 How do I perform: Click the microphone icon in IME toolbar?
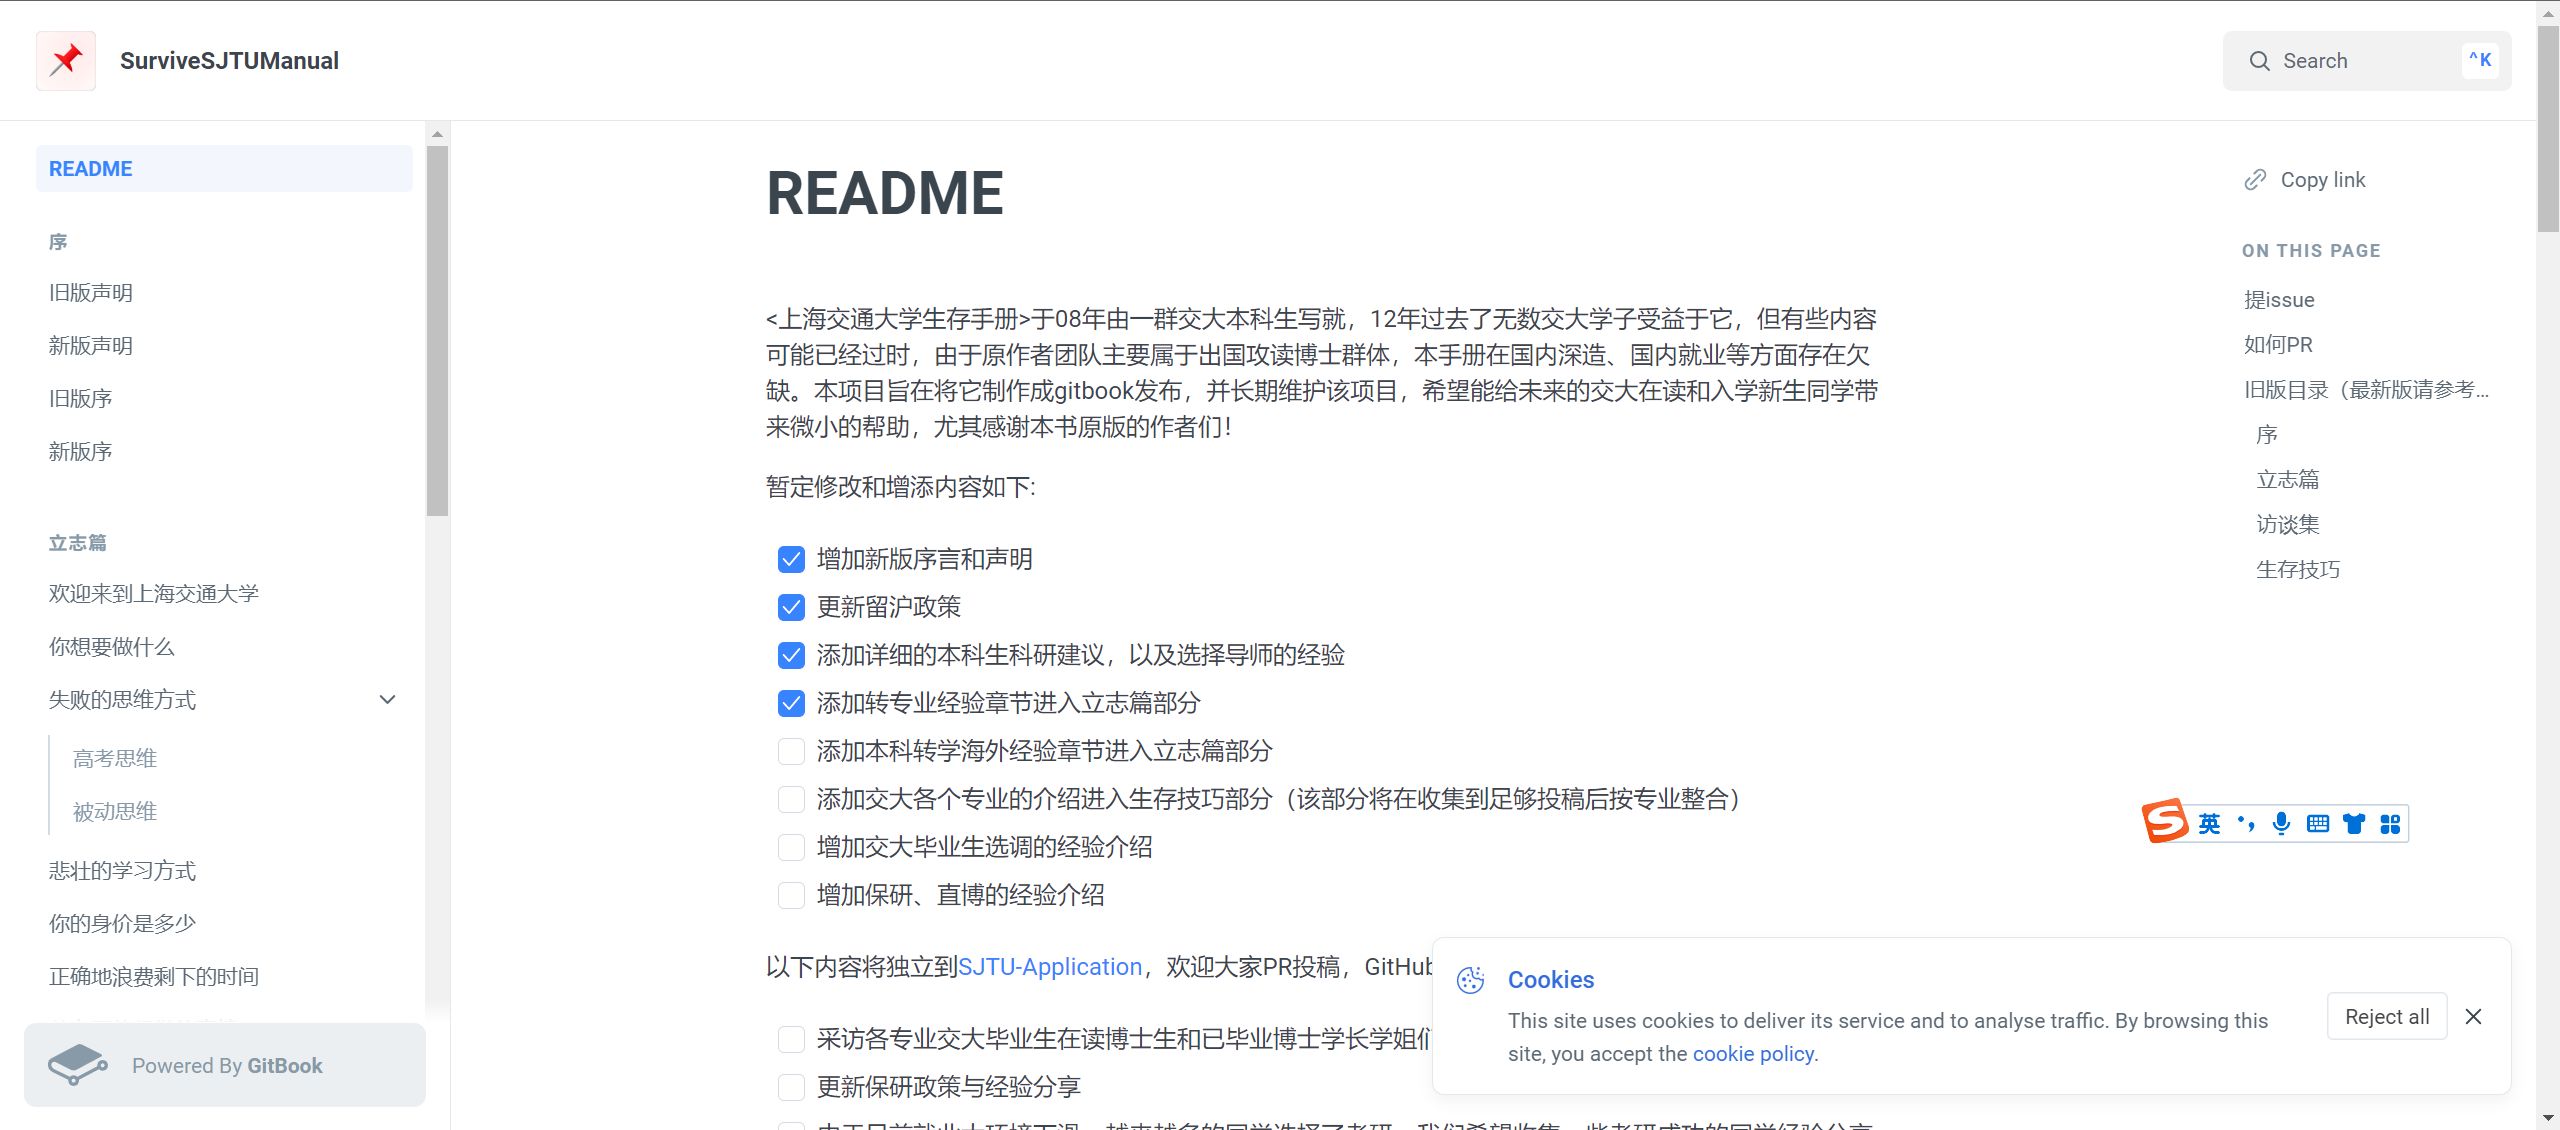click(2281, 823)
